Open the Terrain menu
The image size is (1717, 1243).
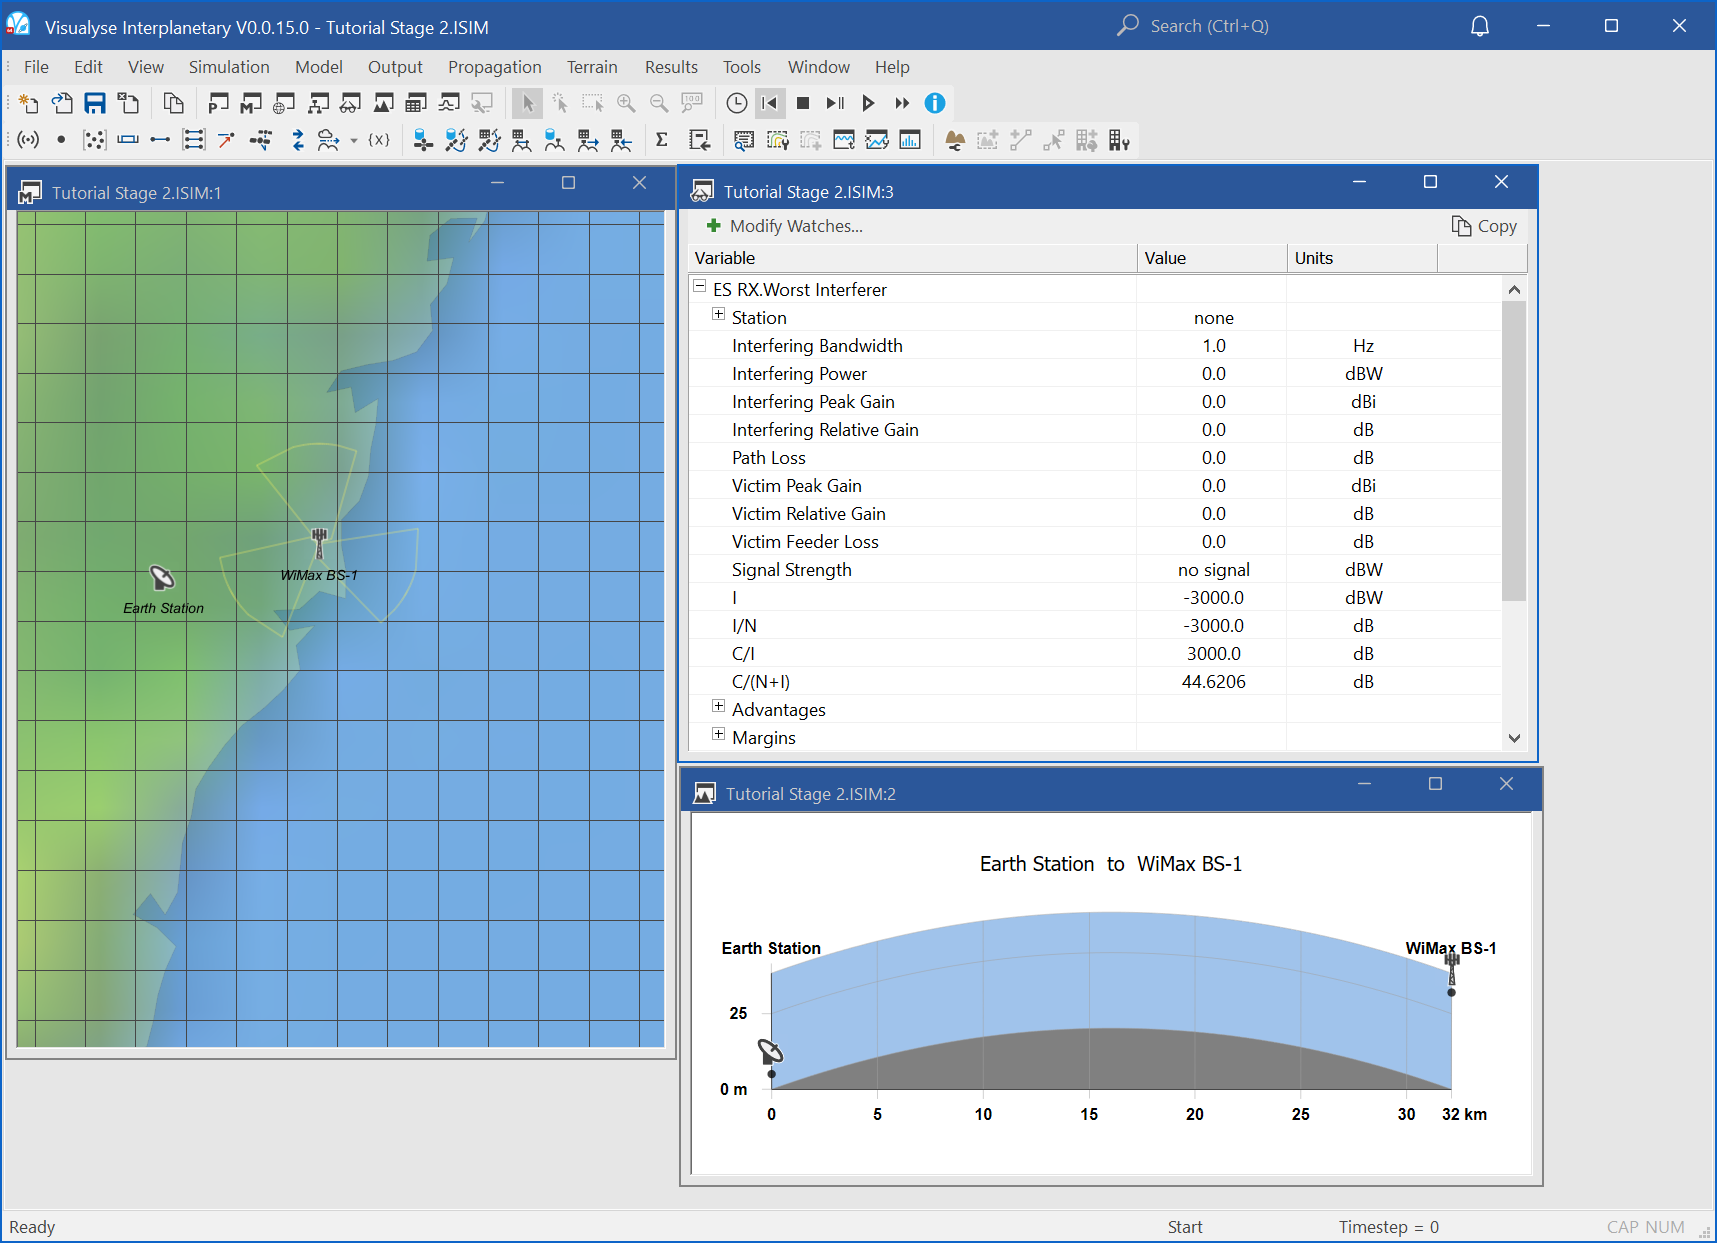[592, 67]
